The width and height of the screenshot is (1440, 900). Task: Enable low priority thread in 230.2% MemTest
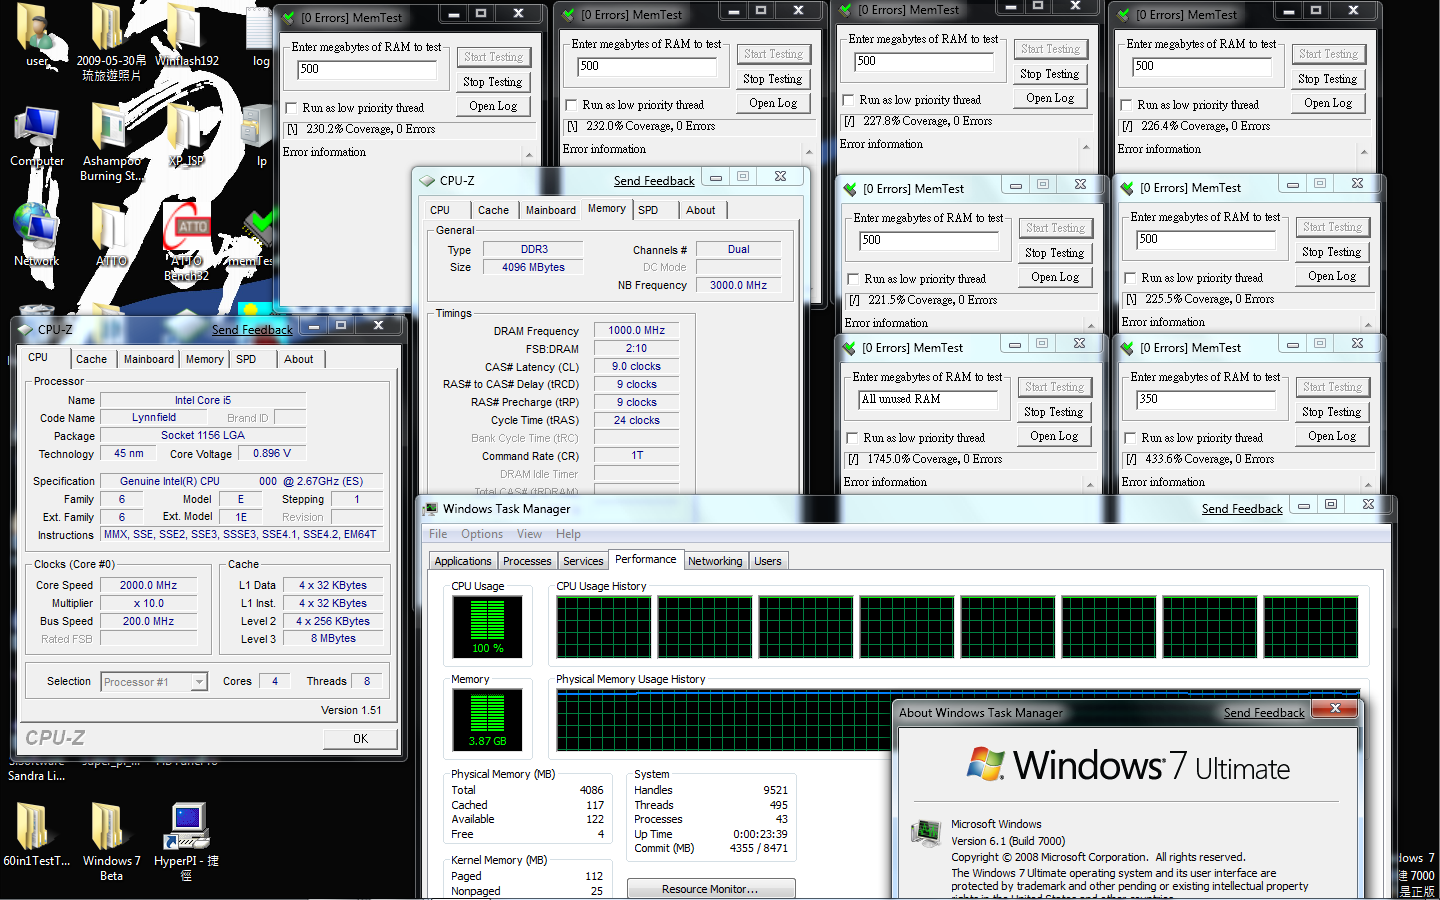point(291,108)
